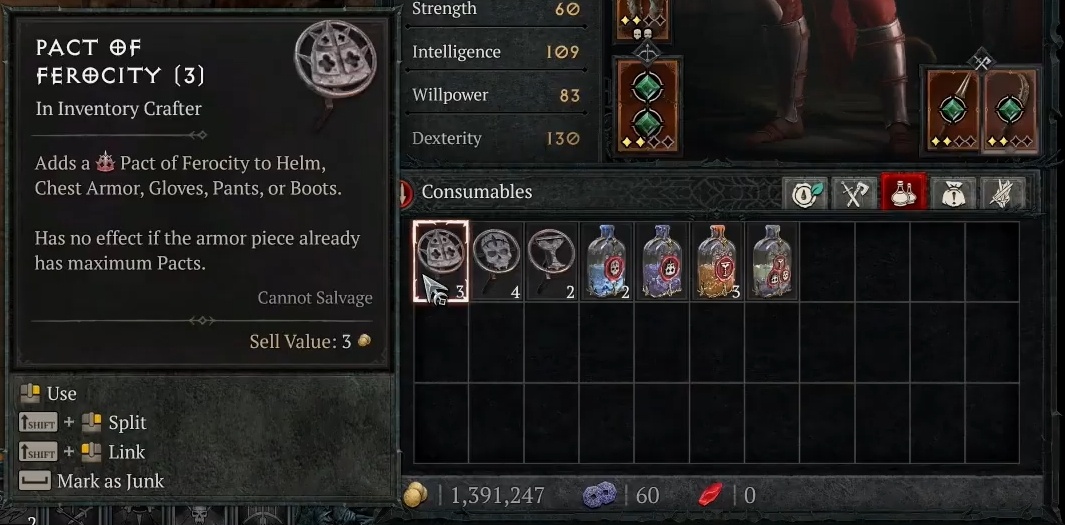Select the skull pact stack of 4

tap(497, 261)
